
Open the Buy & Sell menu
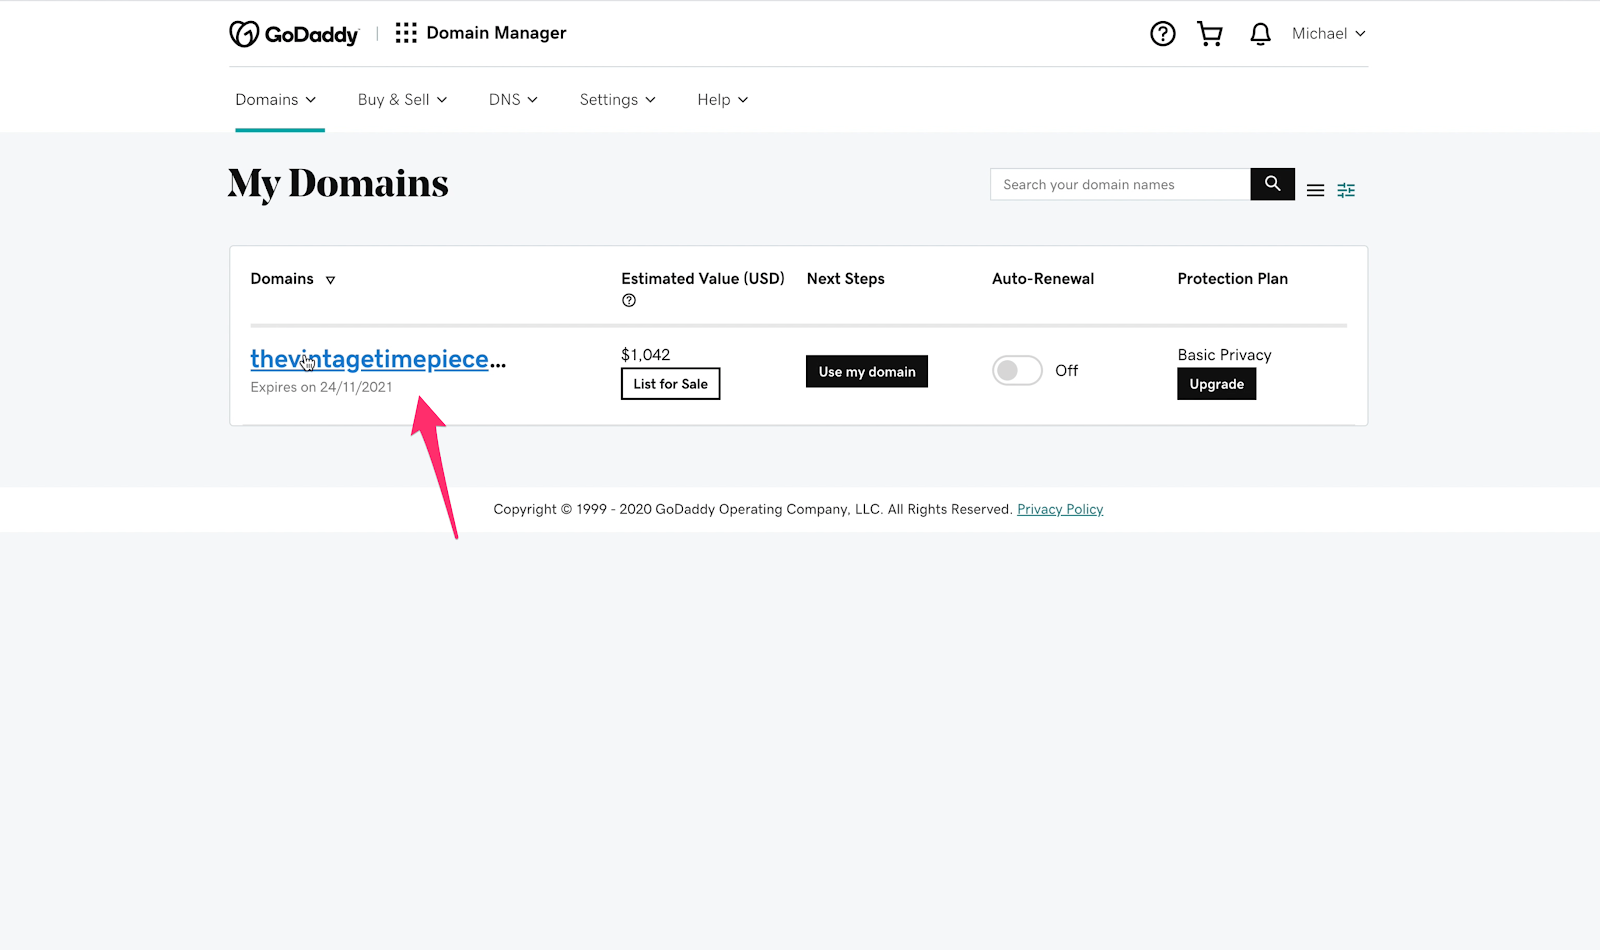(402, 100)
